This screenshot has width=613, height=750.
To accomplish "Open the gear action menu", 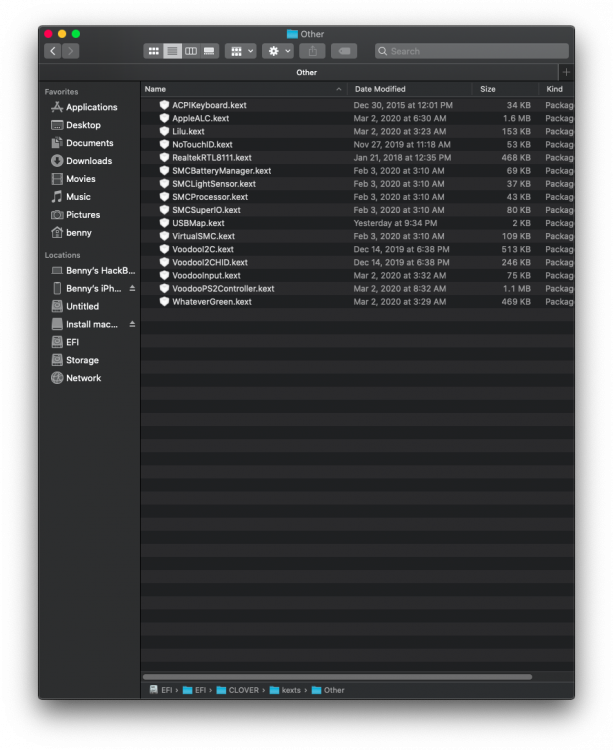I will coord(278,51).
